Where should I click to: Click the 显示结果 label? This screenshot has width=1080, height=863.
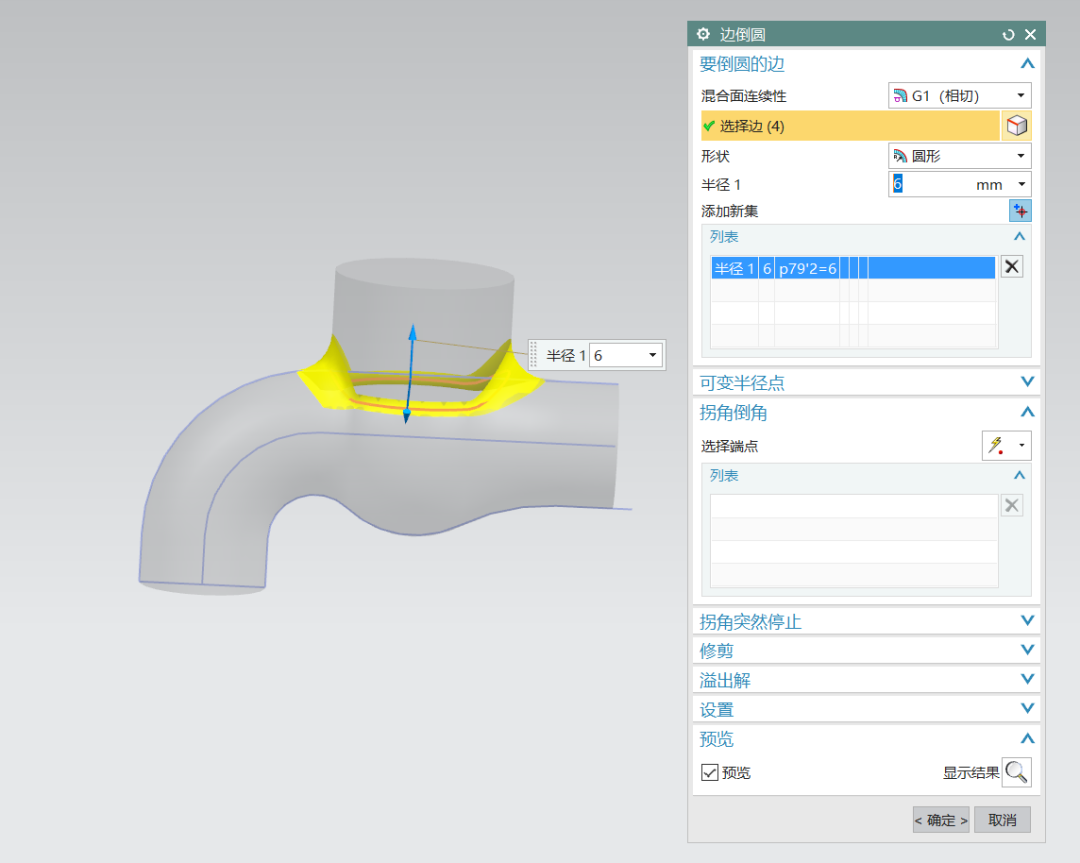point(970,773)
